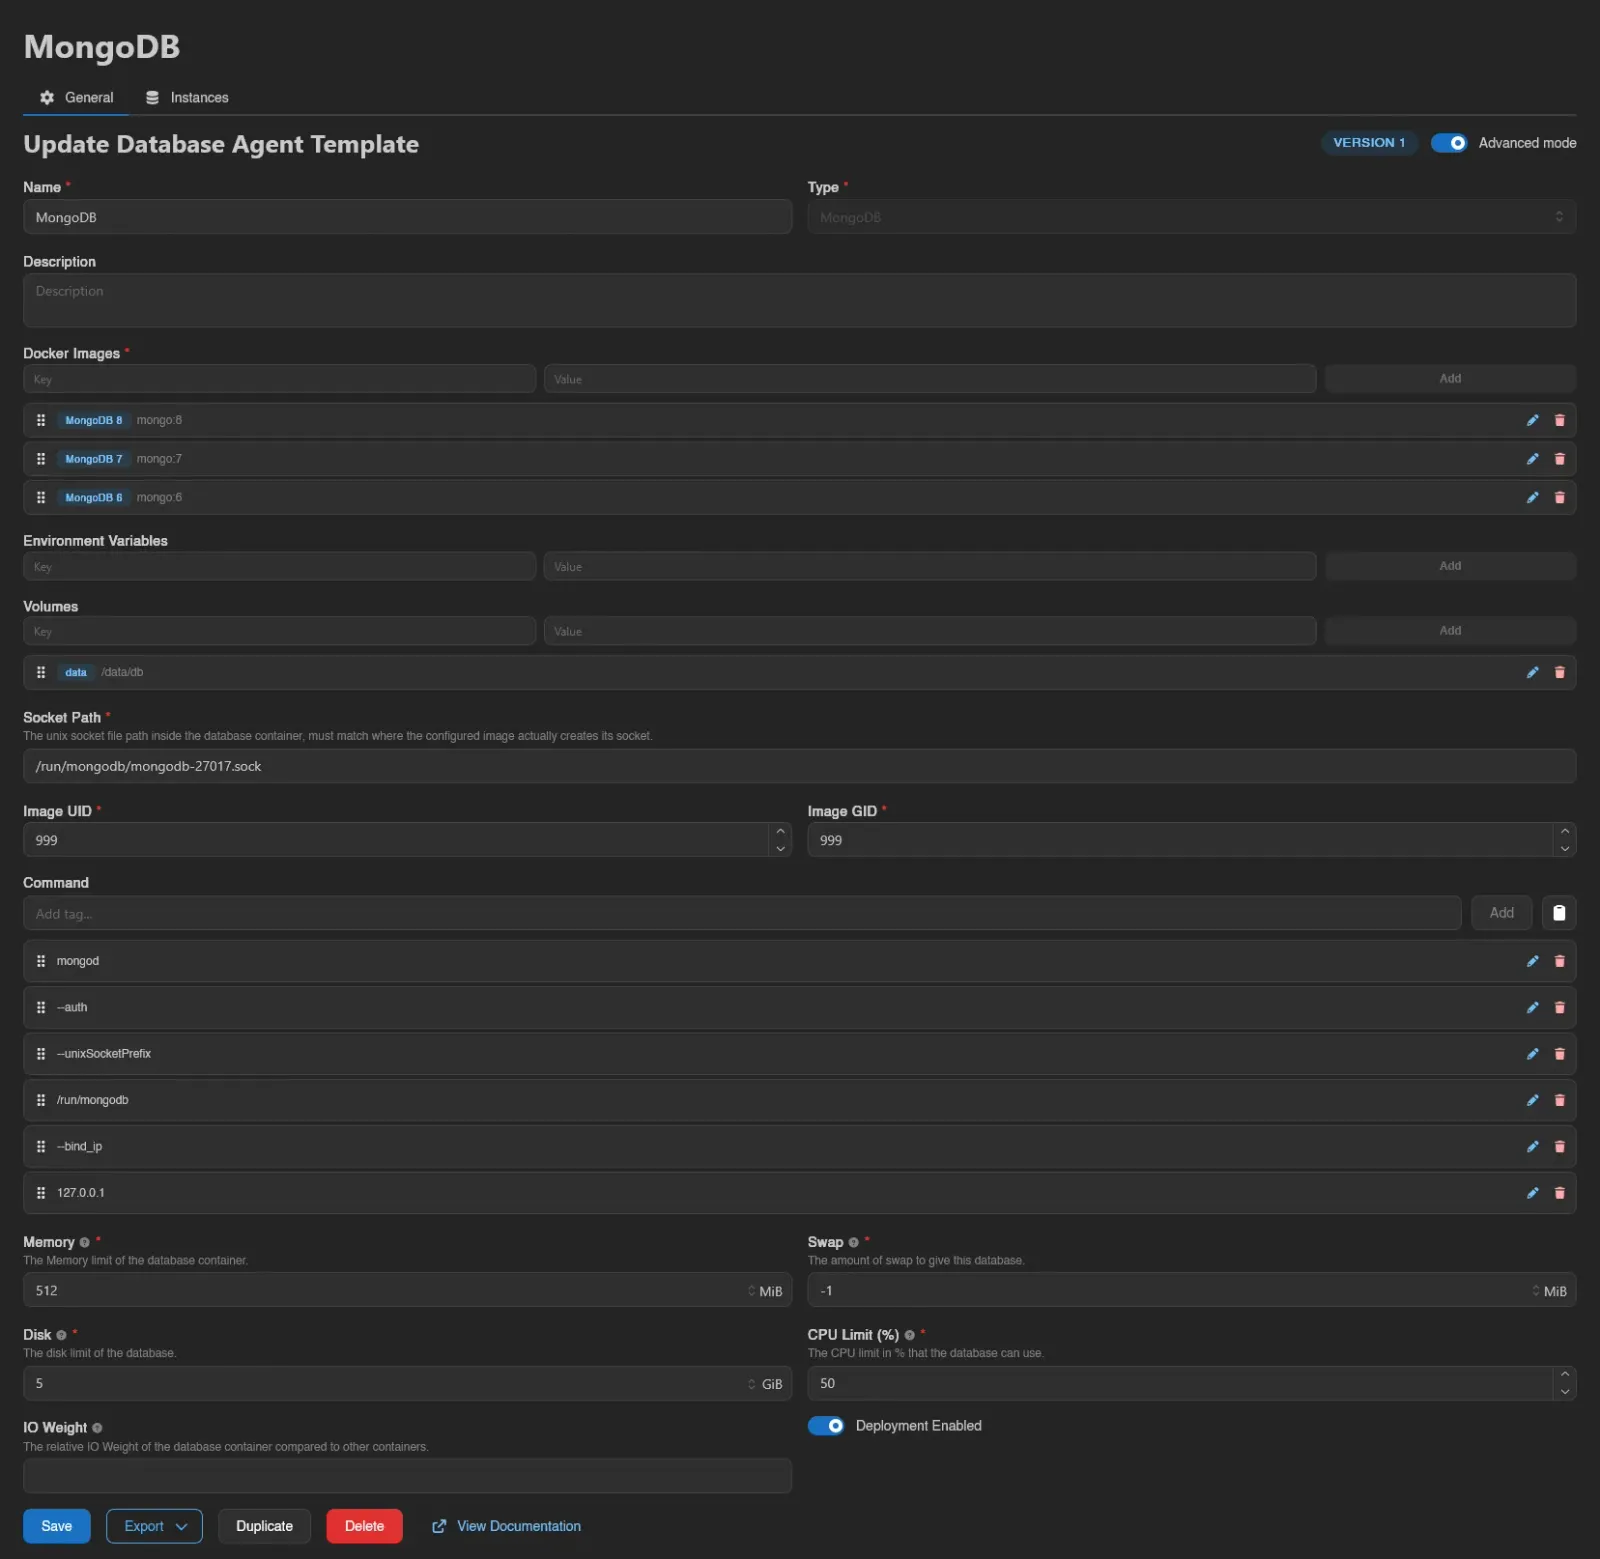The height and width of the screenshot is (1559, 1600).
Task: Decrease the Image GID value
Action: pos(1565,849)
